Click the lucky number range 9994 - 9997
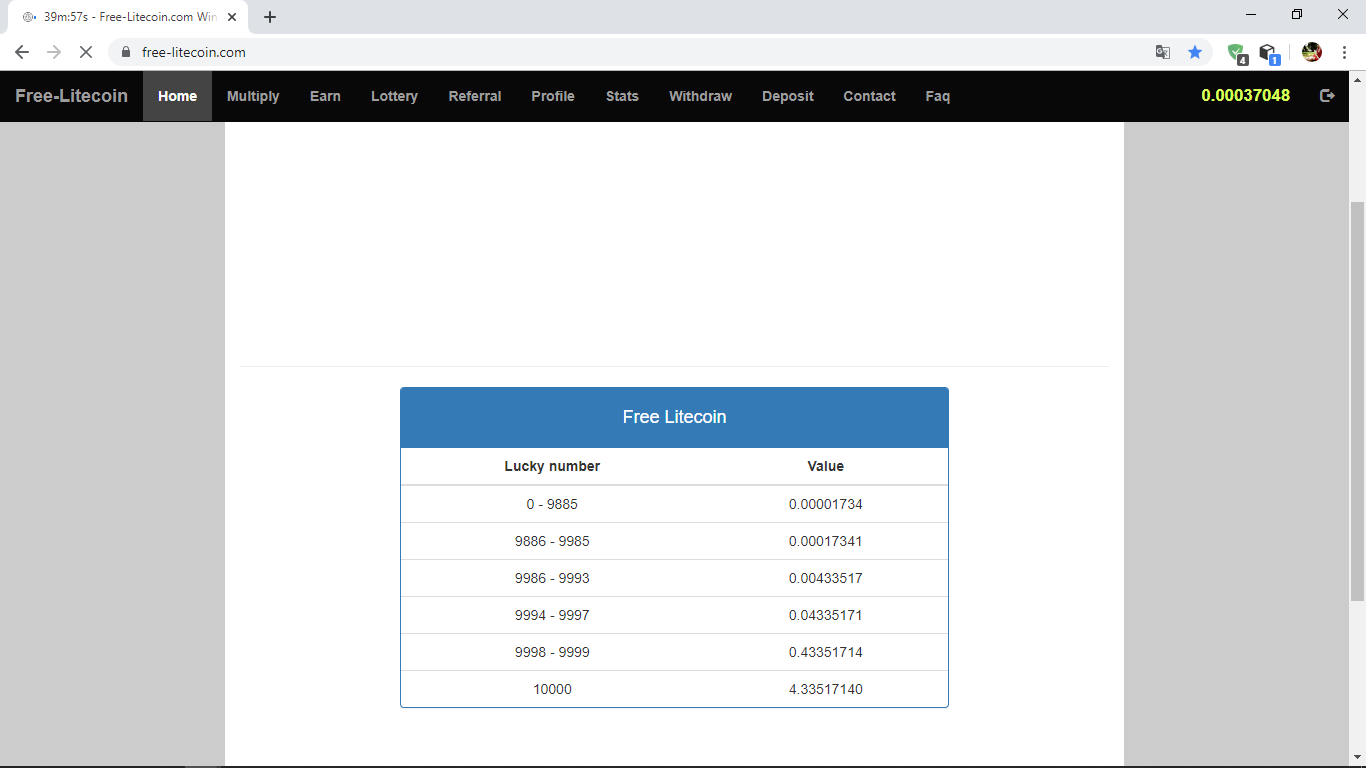1366x768 pixels. pos(552,615)
